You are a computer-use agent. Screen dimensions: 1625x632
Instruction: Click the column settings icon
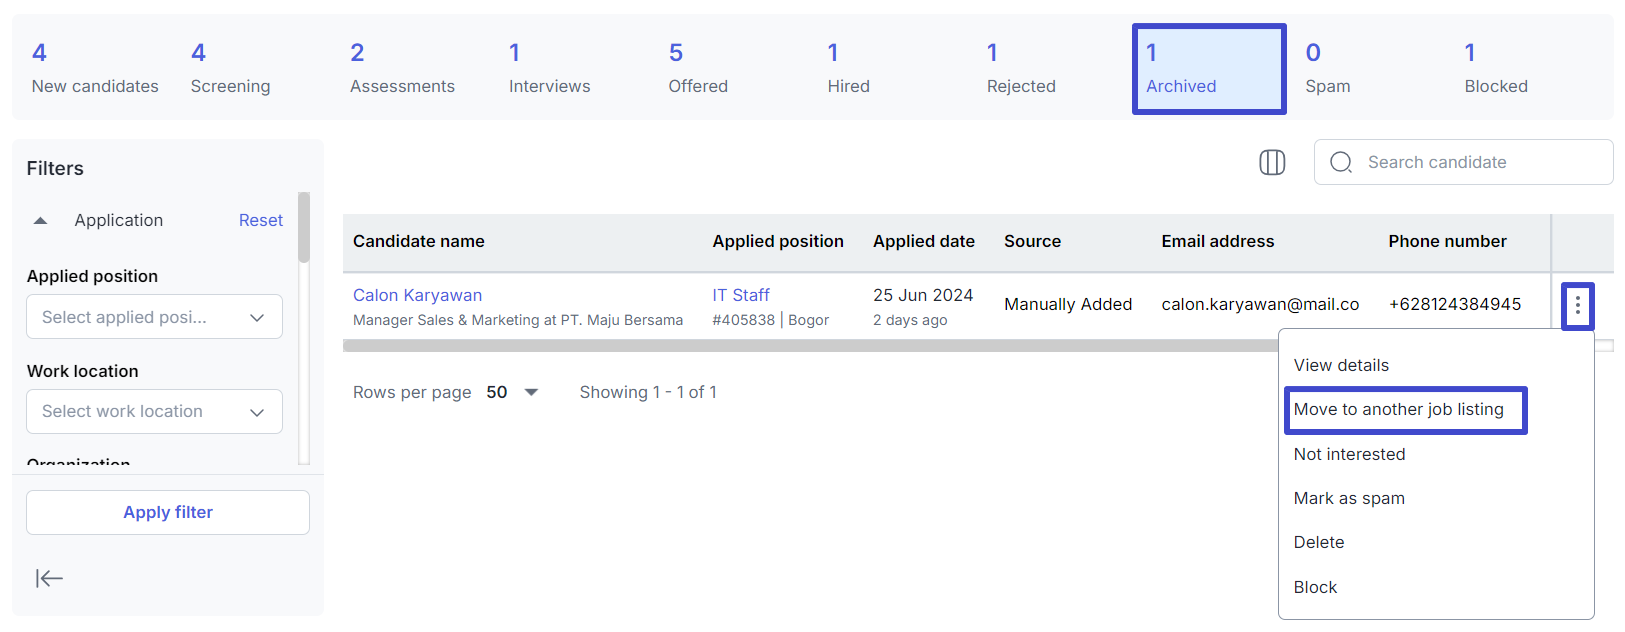1271,162
